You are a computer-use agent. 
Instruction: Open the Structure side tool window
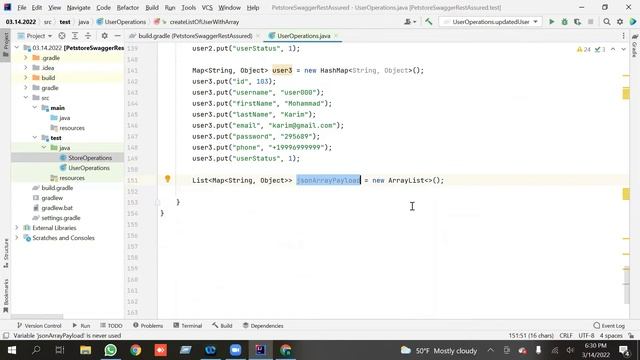pos(6,253)
